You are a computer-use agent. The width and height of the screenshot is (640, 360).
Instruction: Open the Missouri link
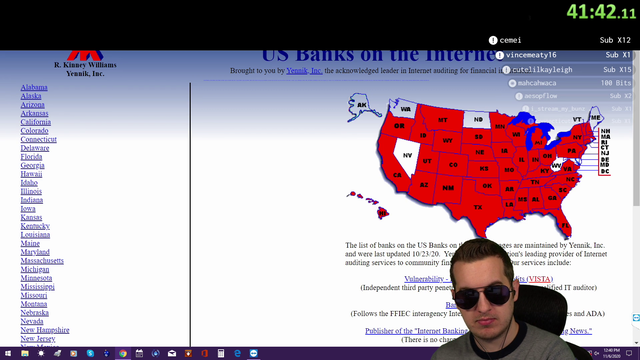(33, 295)
